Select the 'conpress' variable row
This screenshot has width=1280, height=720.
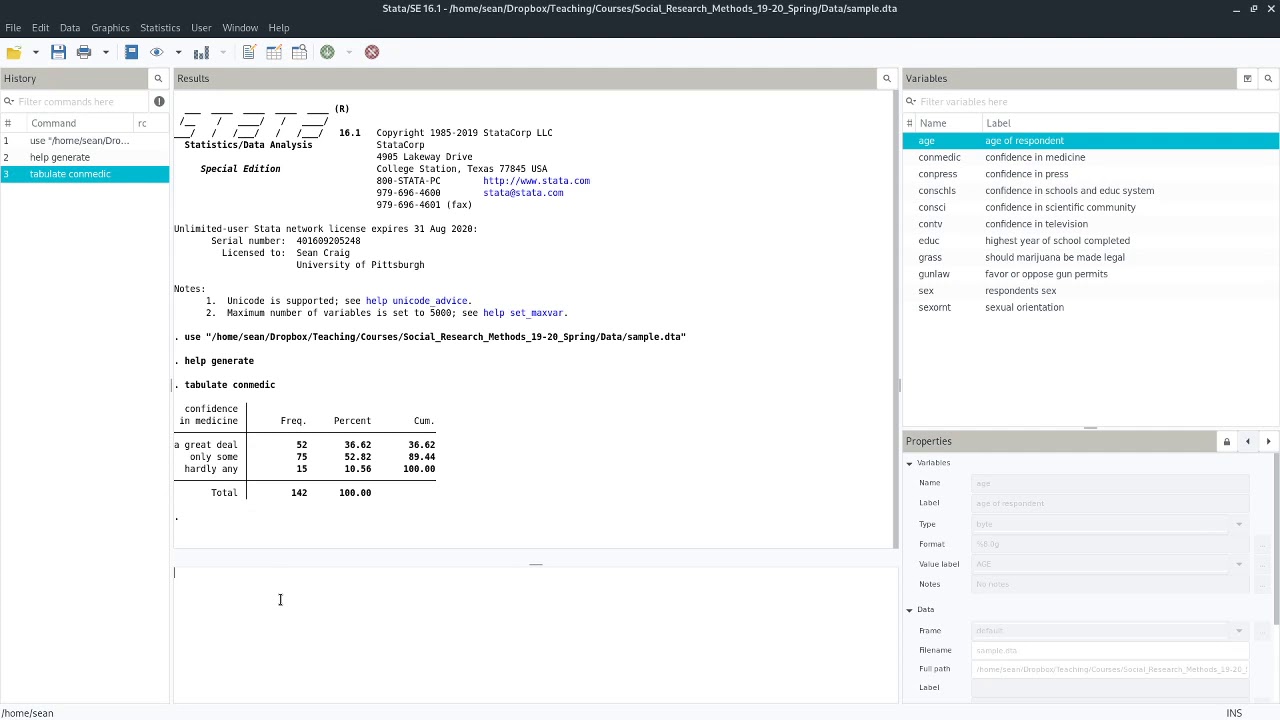click(x=1090, y=174)
